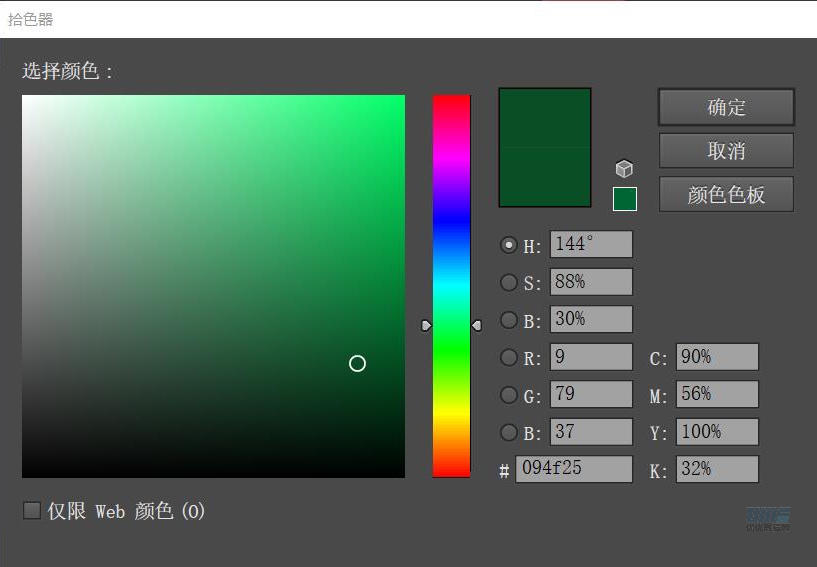Click the H field showing 144°
Viewport: 817px width, 567px height.
590,245
